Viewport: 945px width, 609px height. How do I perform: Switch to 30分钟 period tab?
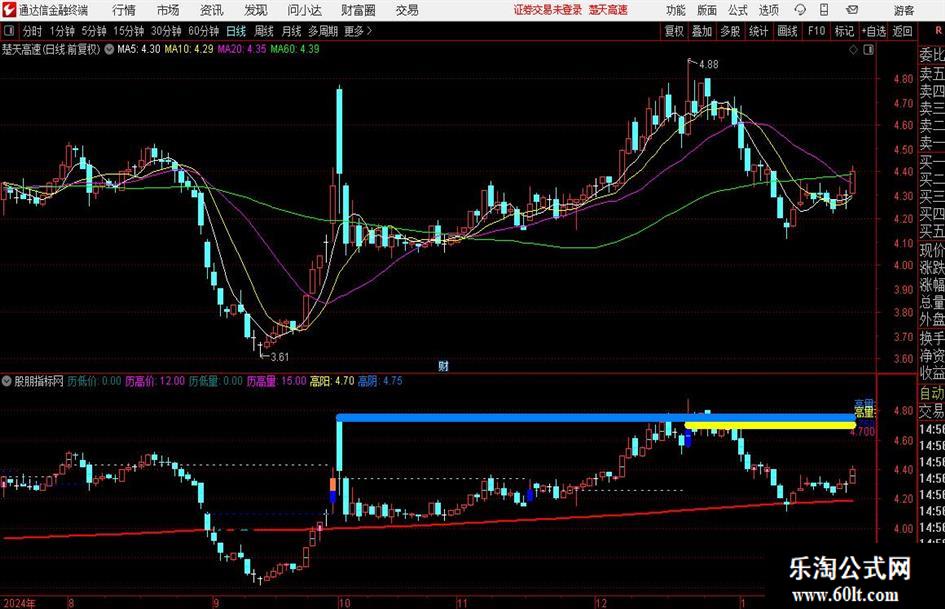point(166,31)
